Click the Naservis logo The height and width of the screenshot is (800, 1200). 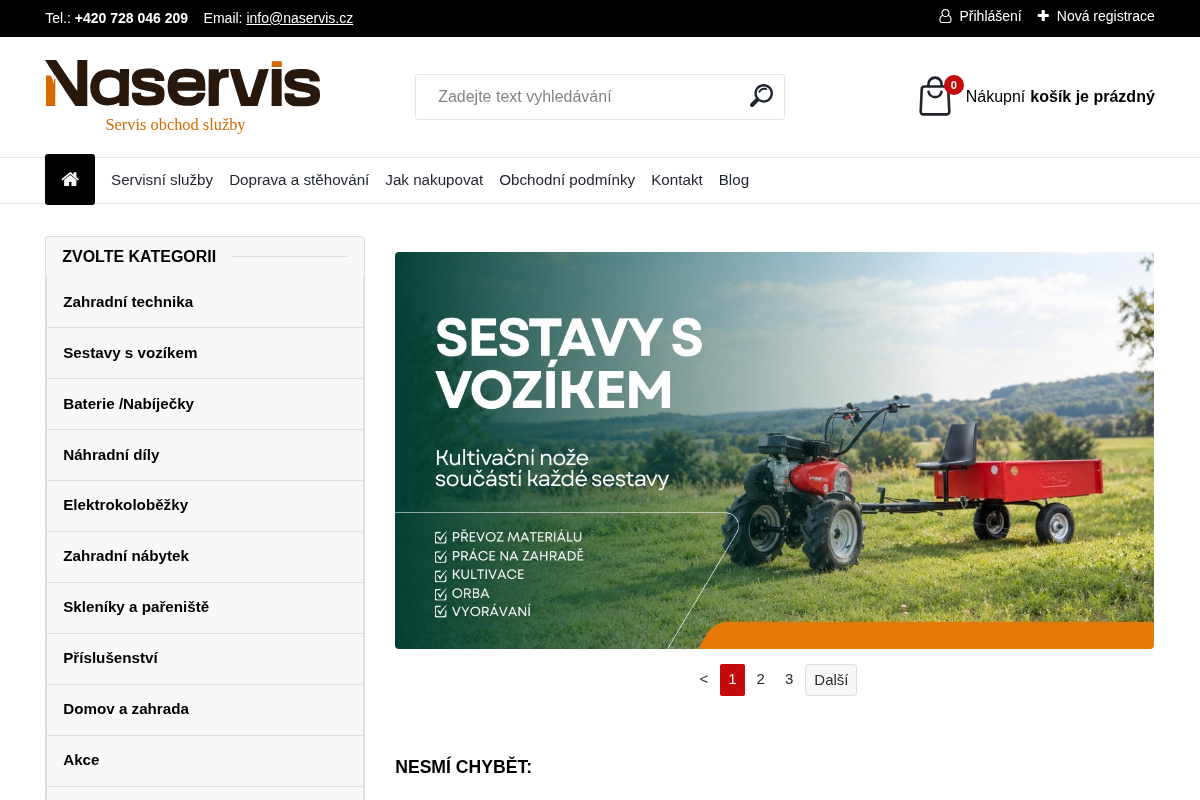coord(183,84)
